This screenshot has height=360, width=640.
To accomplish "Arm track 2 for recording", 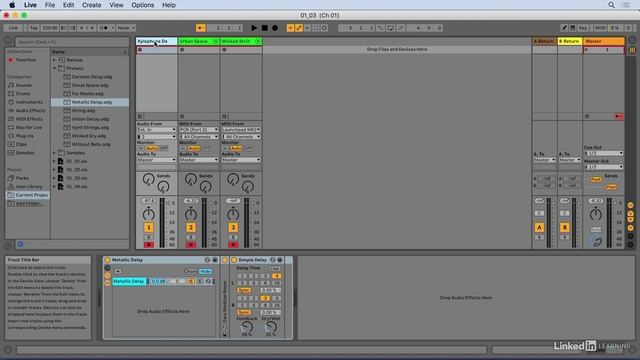I will [x=191, y=244].
